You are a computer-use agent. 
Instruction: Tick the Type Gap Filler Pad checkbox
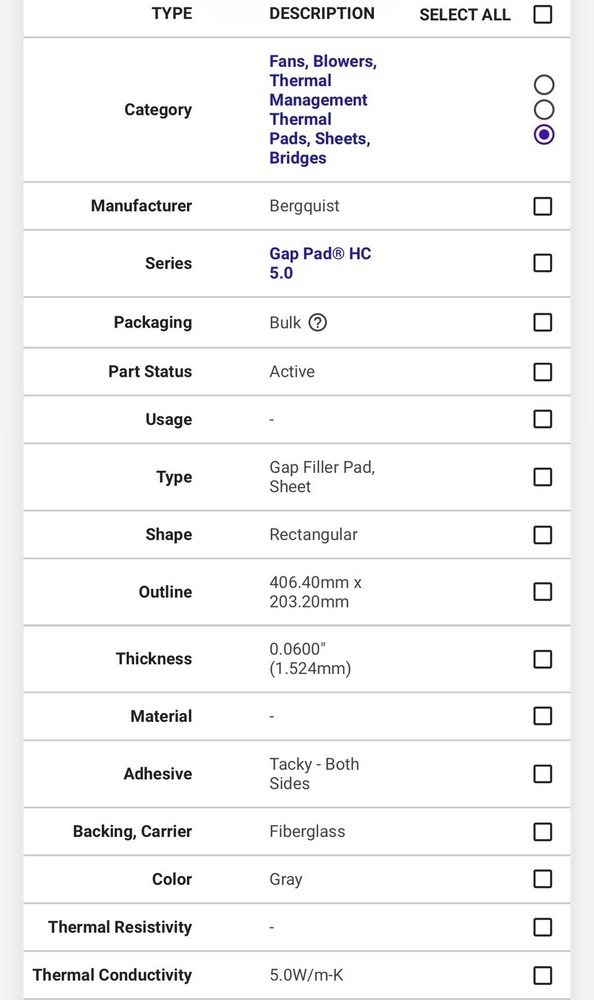[542, 477]
